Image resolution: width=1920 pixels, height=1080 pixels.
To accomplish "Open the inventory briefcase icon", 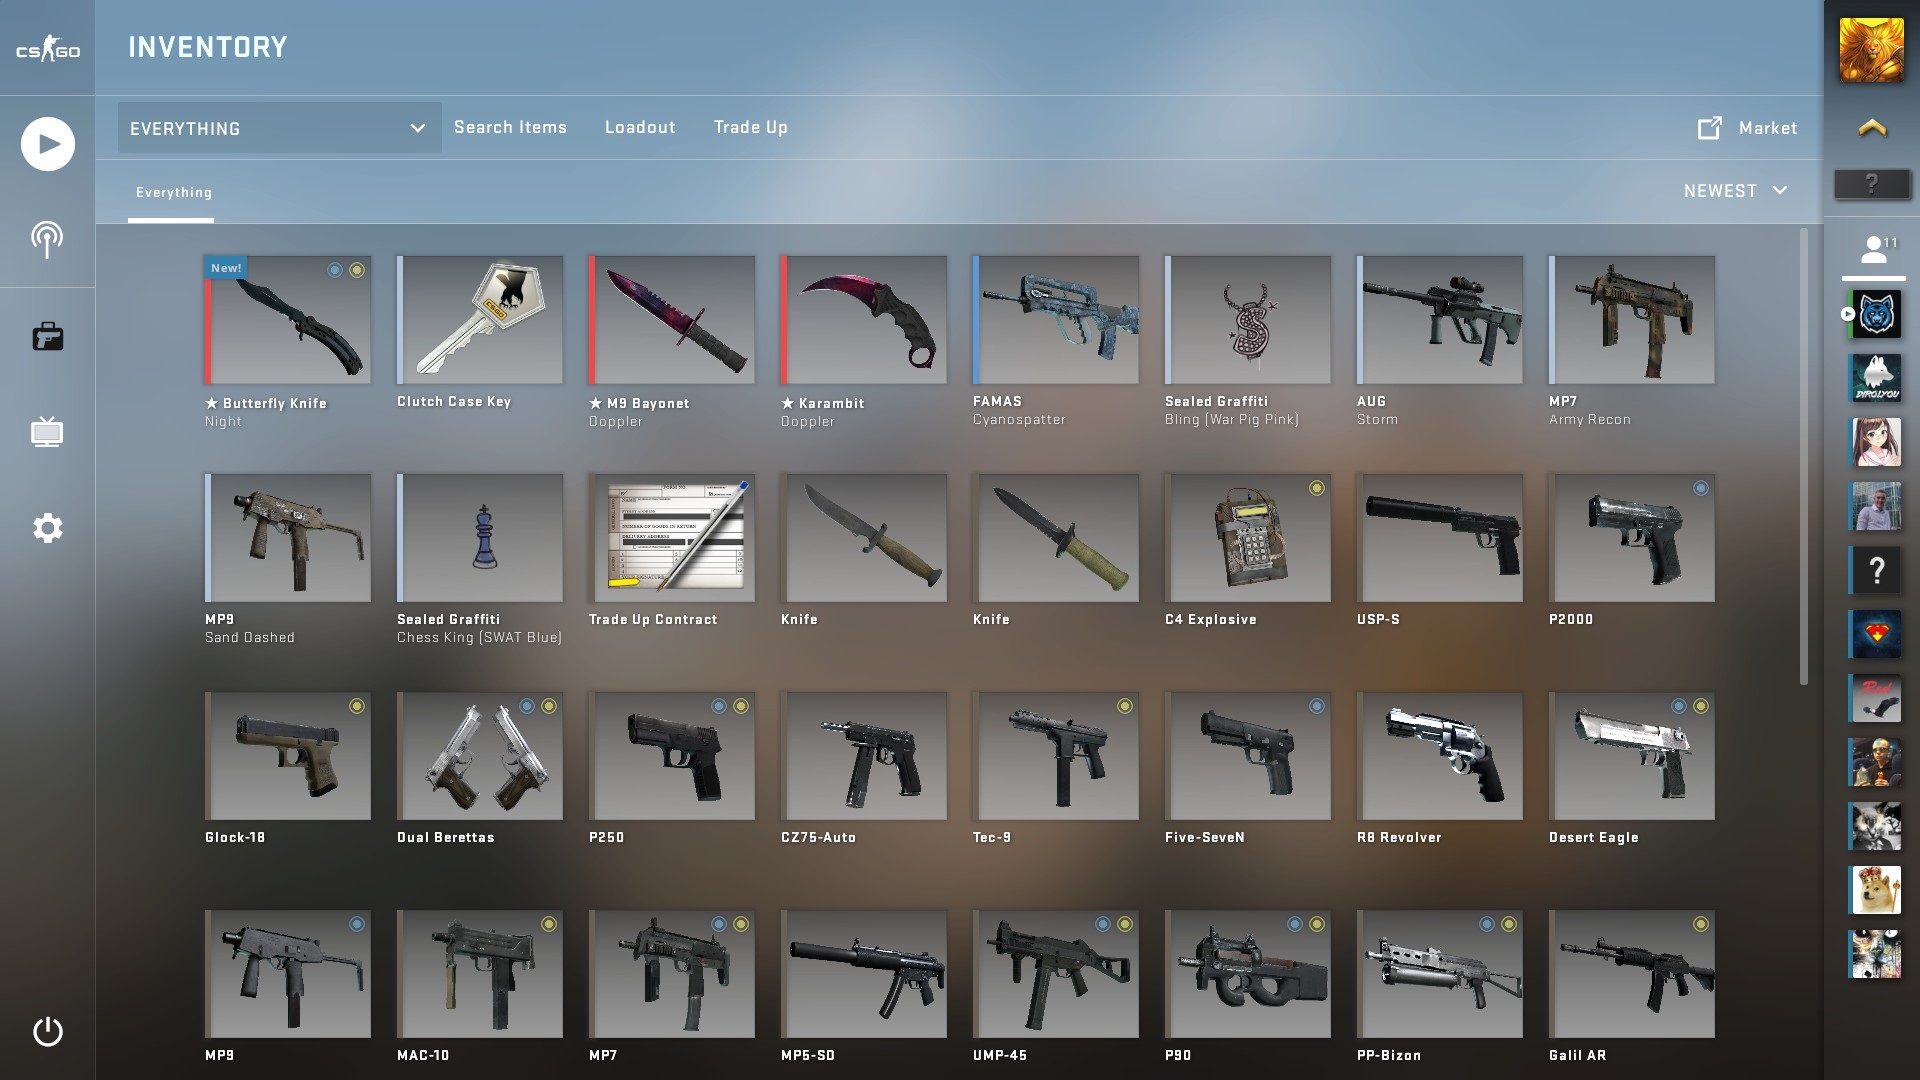I will [47, 337].
